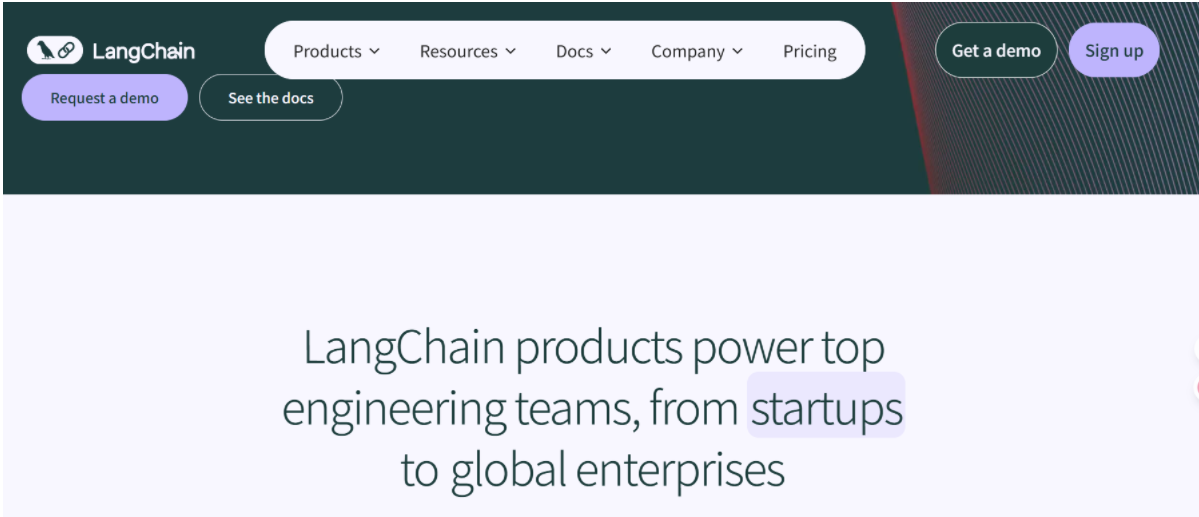Click the "to global enterprises" heading line
The height and width of the screenshot is (517, 1199).
click(592, 469)
